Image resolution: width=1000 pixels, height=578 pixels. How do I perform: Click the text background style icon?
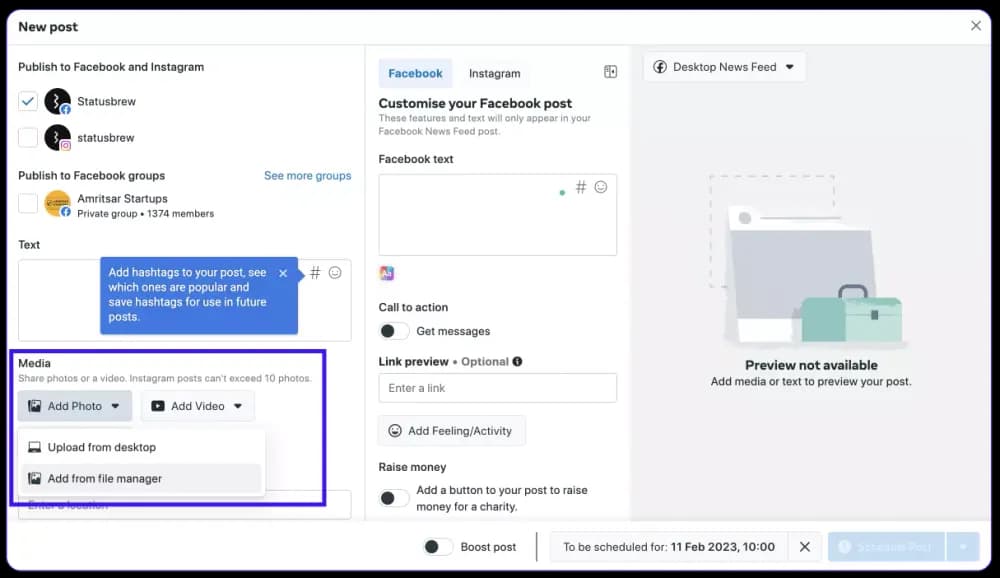387,273
